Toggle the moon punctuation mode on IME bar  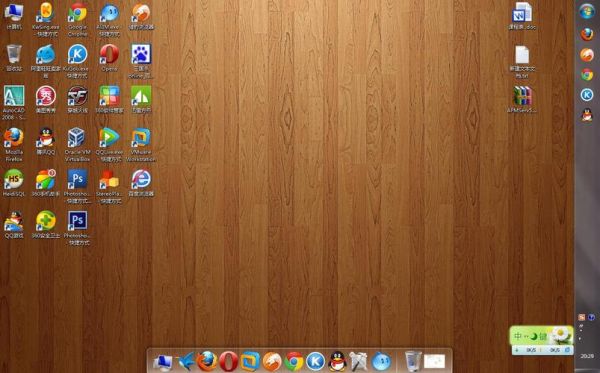click(x=533, y=337)
